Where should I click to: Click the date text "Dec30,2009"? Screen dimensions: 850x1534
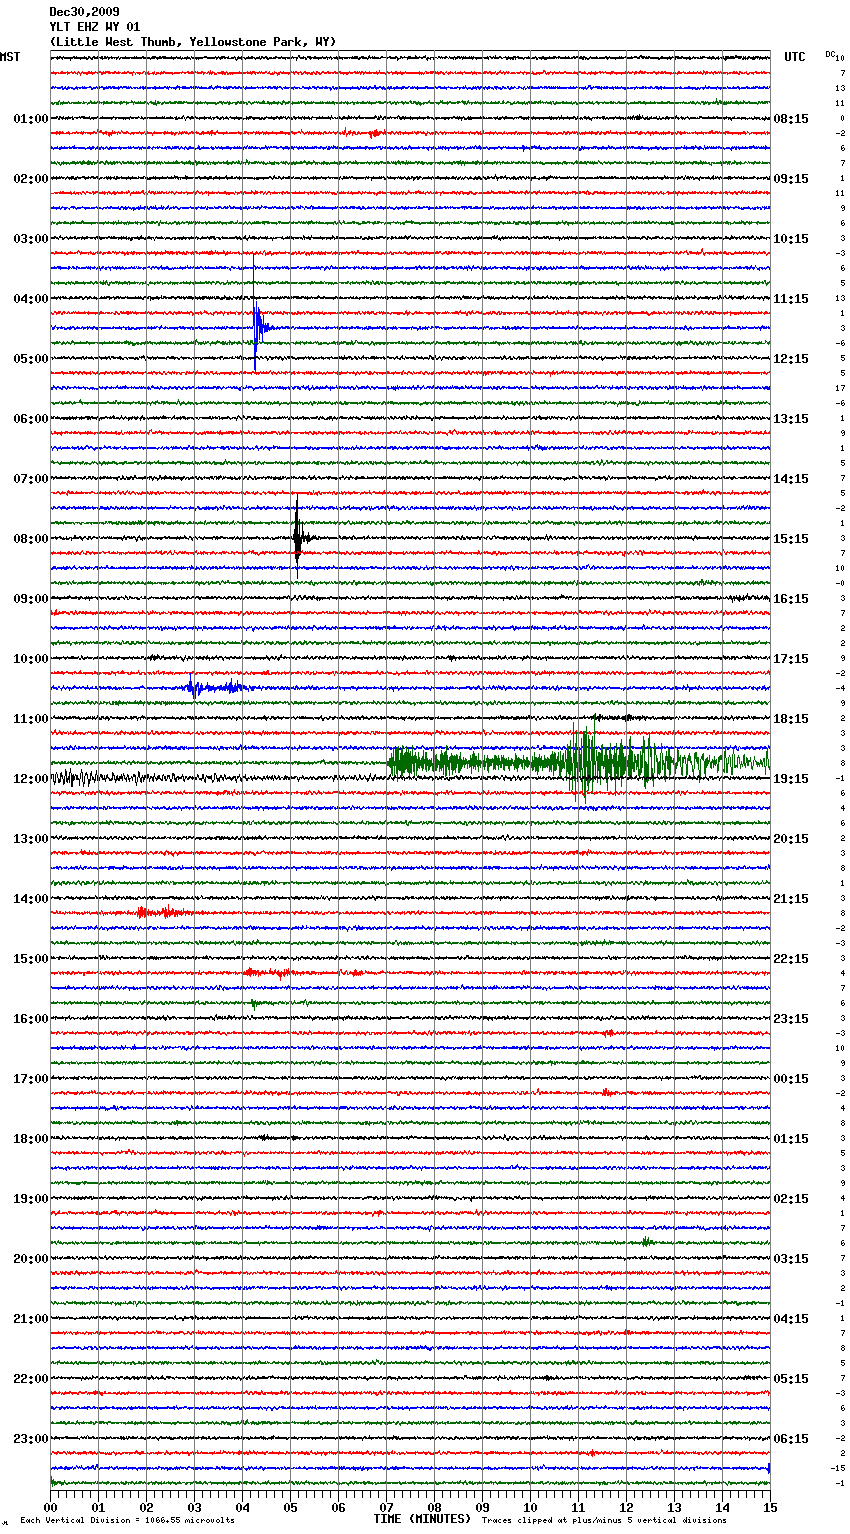(84, 12)
